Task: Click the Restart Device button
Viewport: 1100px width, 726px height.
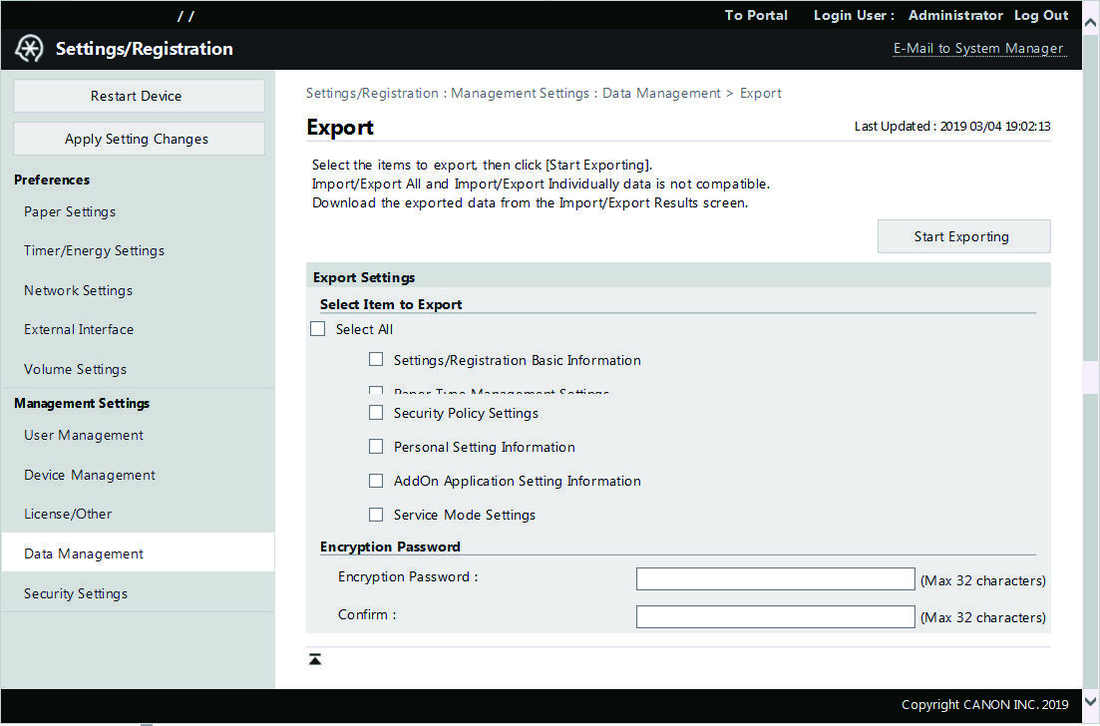Action: pos(139,96)
